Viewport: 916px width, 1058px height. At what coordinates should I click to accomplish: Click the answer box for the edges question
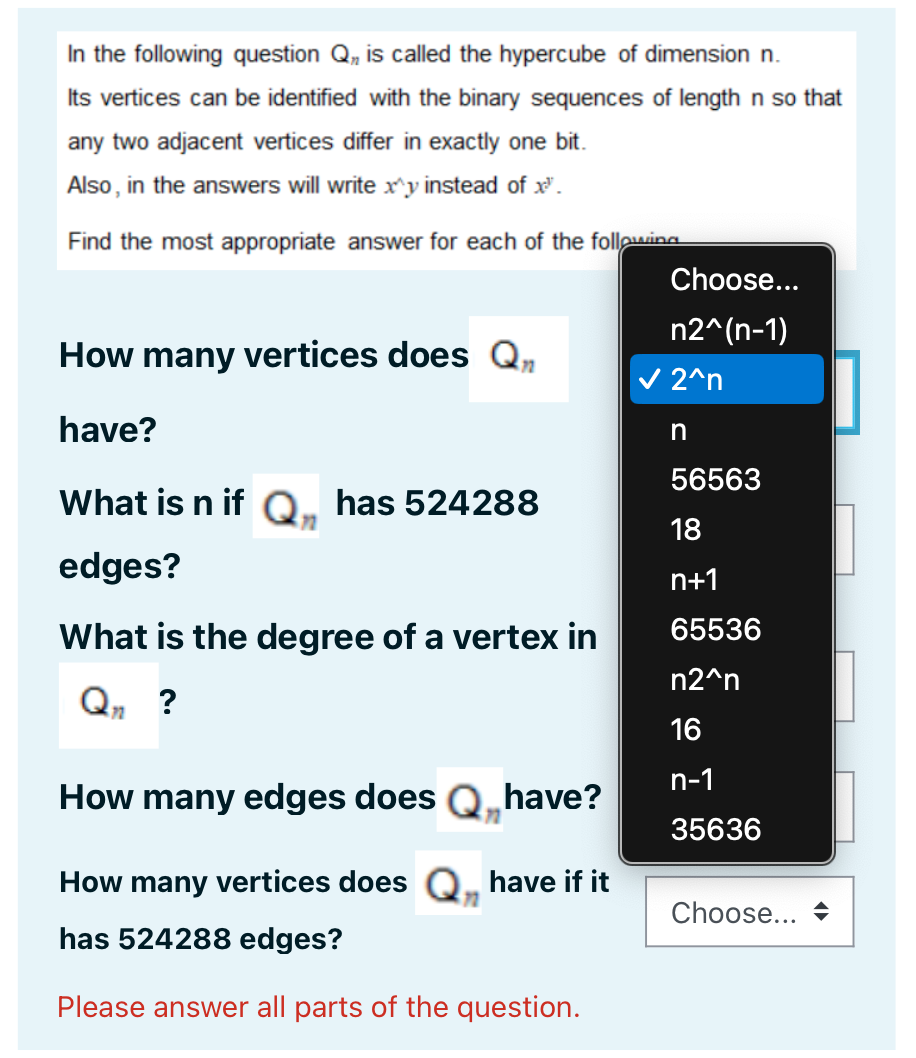coord(846,805)
